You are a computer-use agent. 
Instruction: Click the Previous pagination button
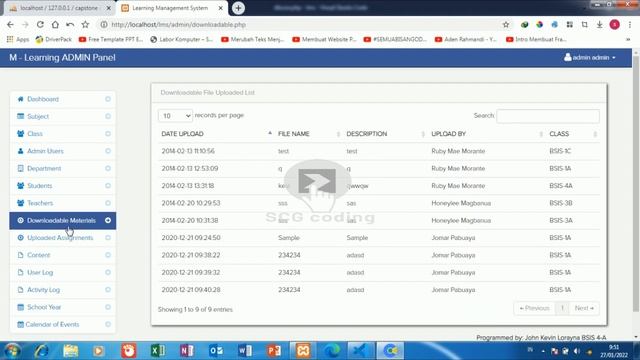[x=534, y=308]
